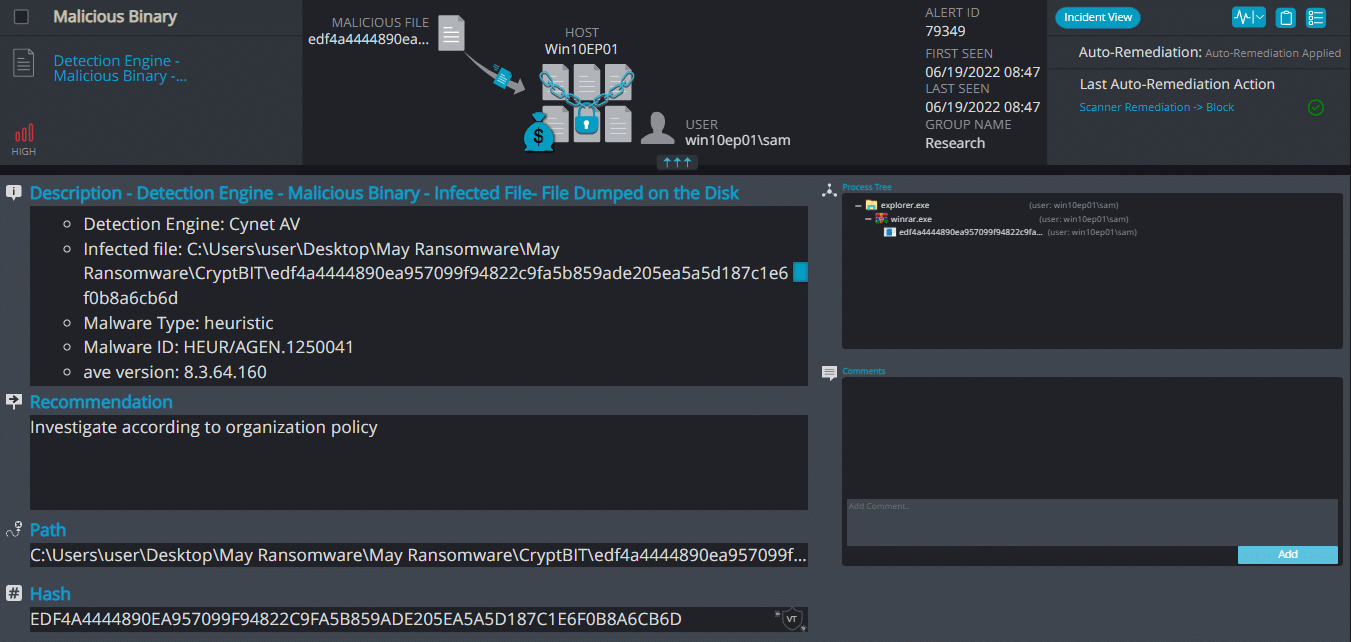Open the Scanner Remediation -> Block link
The width and height of the screenshot is (1351, 642).
(x=1156, y=107)
